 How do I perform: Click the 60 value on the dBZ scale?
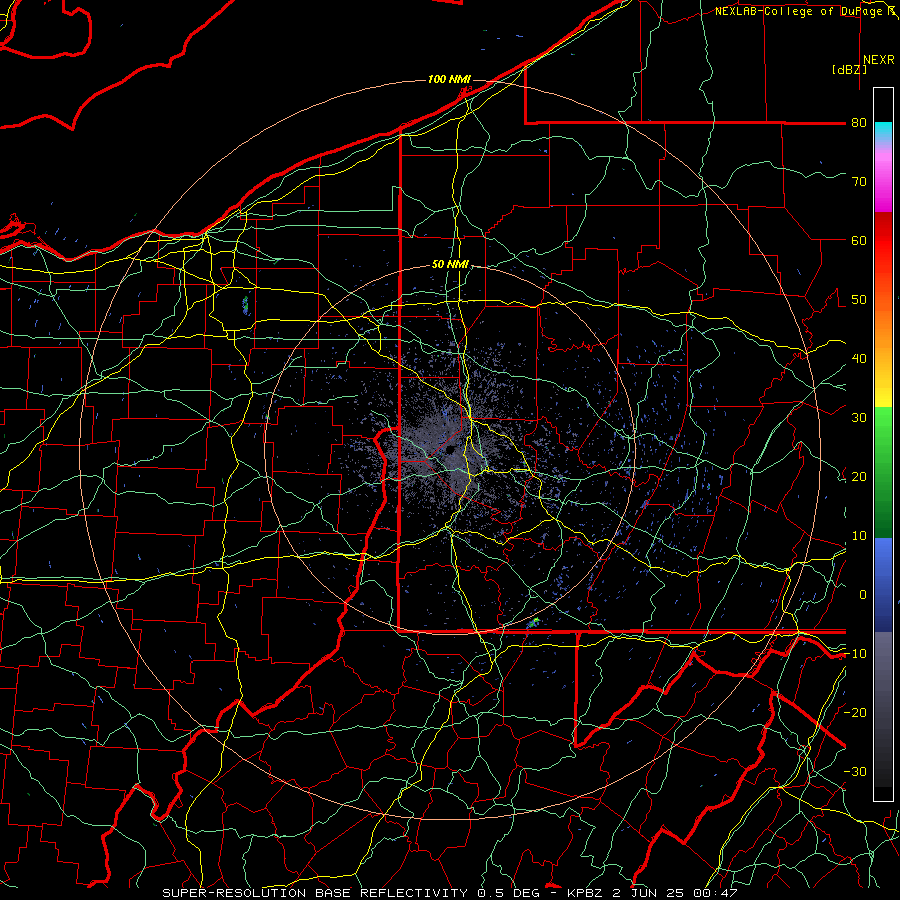click(x=859, y=240)
